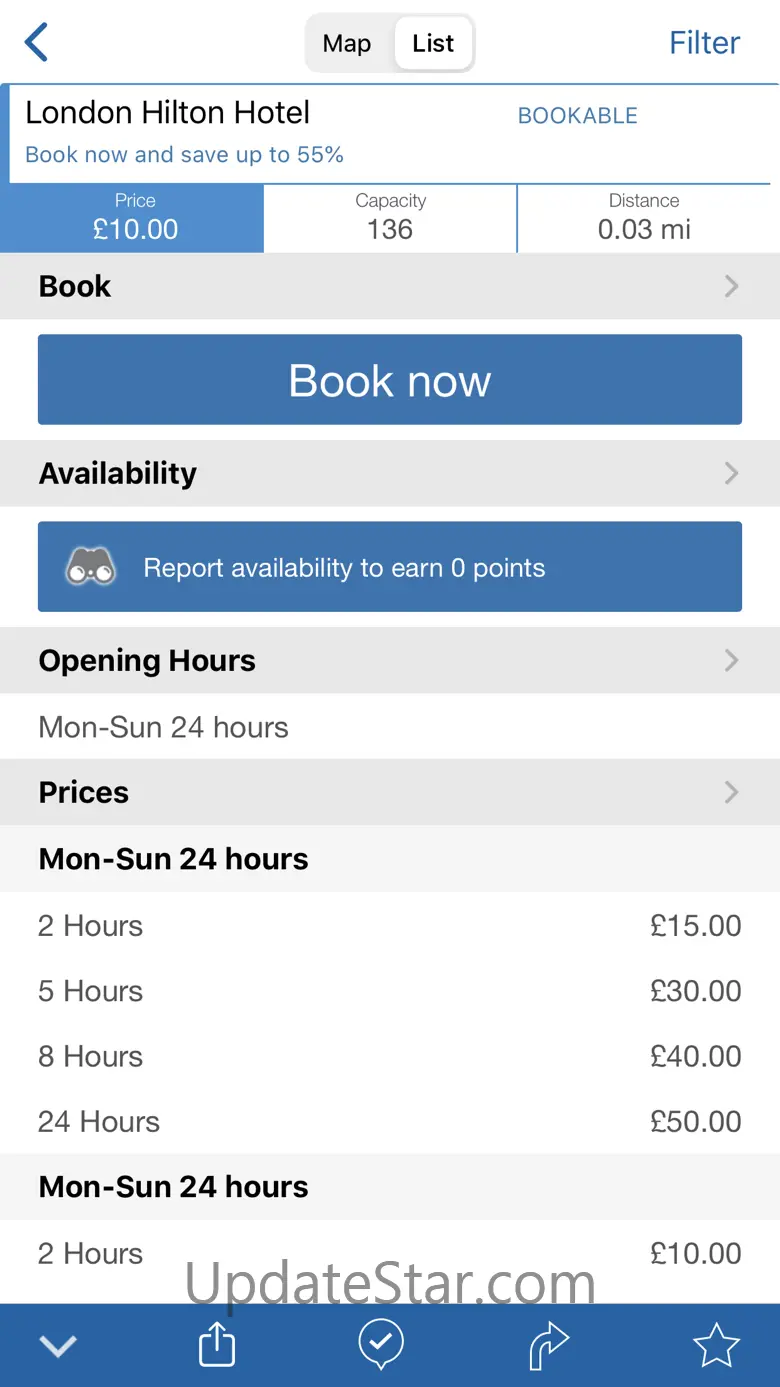Expand the Prices section chevron
Image resolution: width=780 pixels, height=1387 pixels.
tap(732, 793)
